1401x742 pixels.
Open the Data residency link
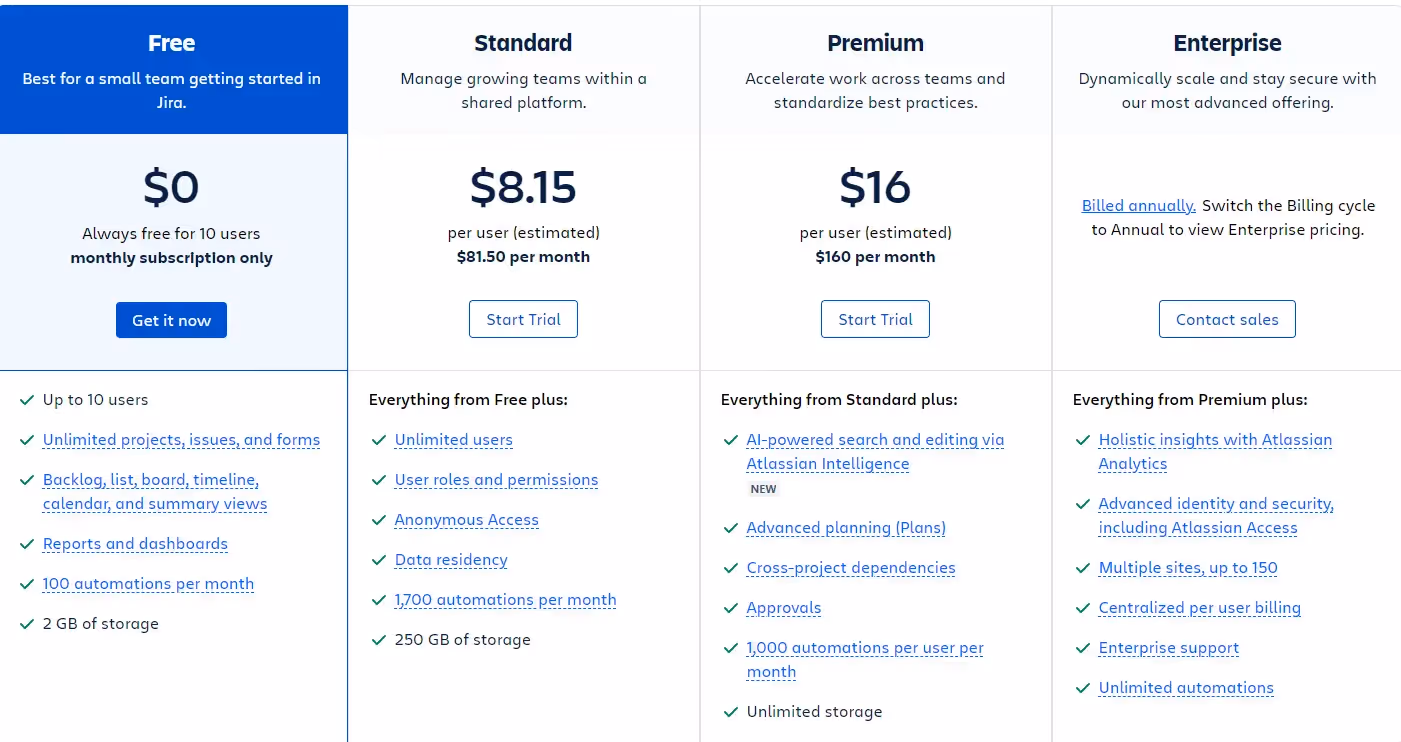[450, 559]
